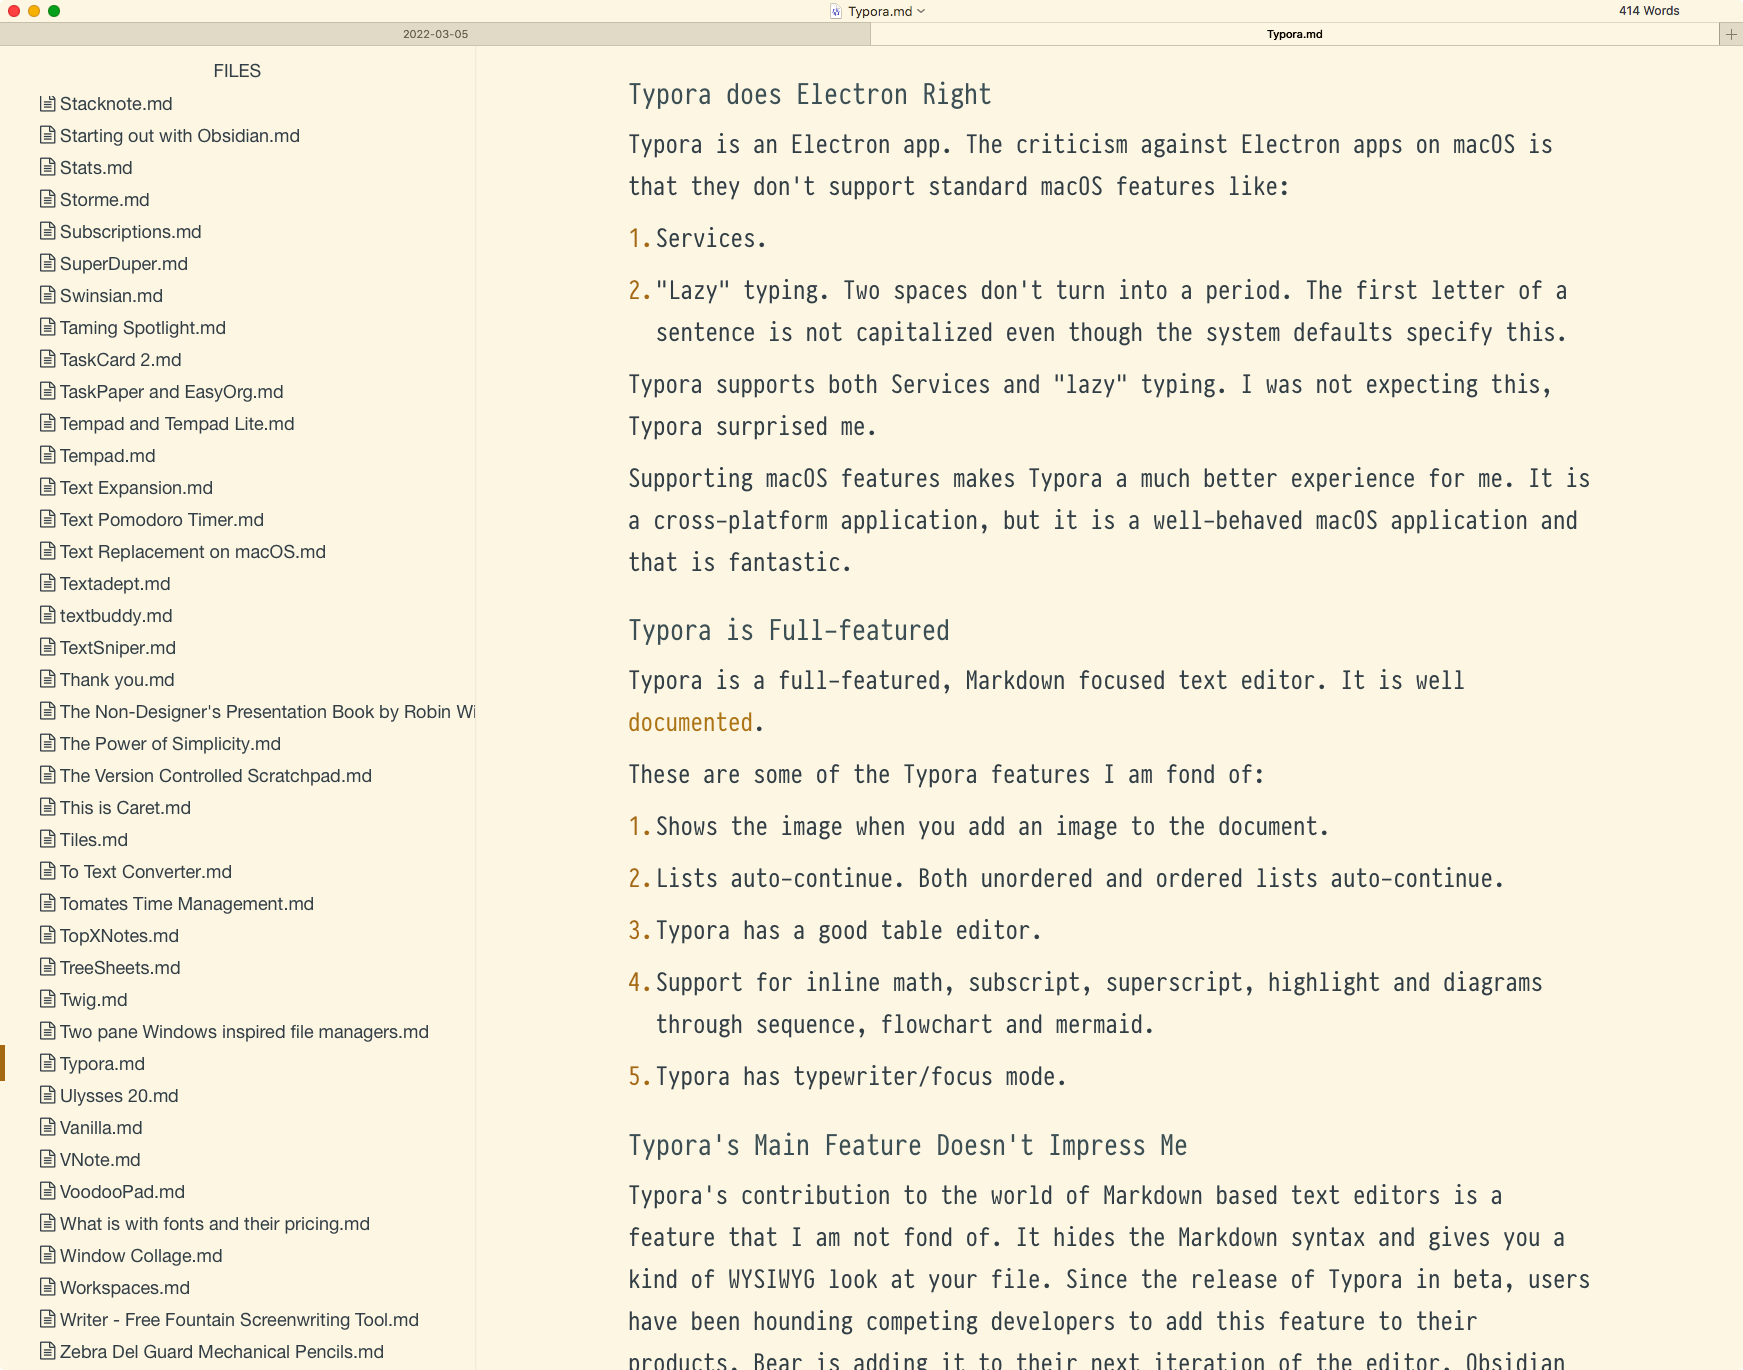1743x1370 pixels.
Task: Open Writer - Free Fountain Screenwriting Tool.md
Action: click(239, 1319)
